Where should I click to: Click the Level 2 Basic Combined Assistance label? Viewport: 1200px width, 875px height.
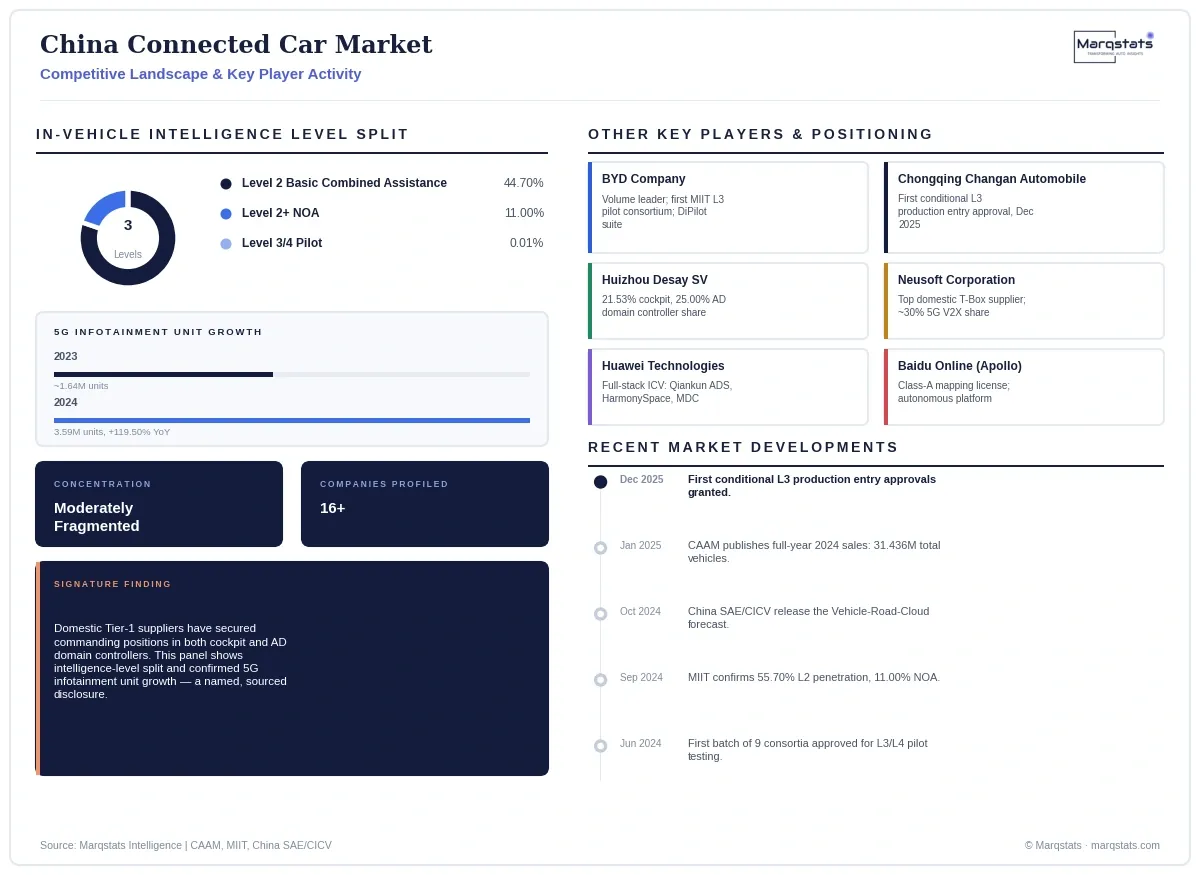(x=344, y=183)
